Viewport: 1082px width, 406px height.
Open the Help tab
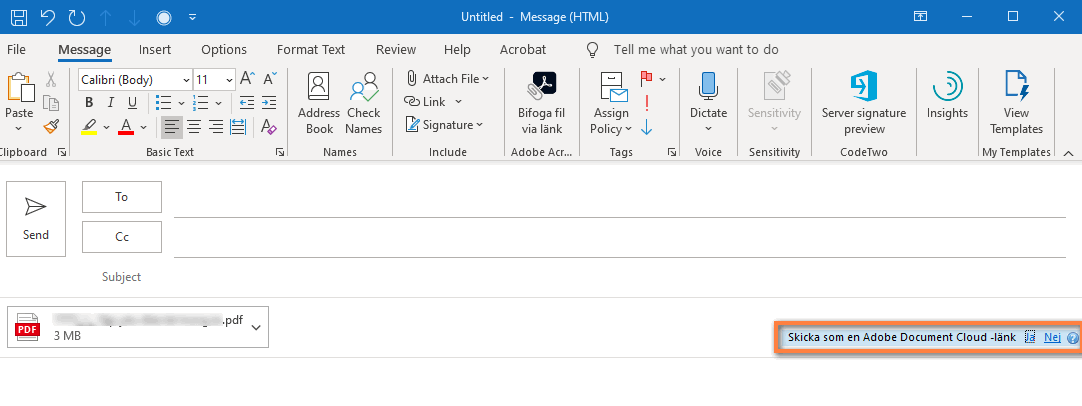point(457,50)
